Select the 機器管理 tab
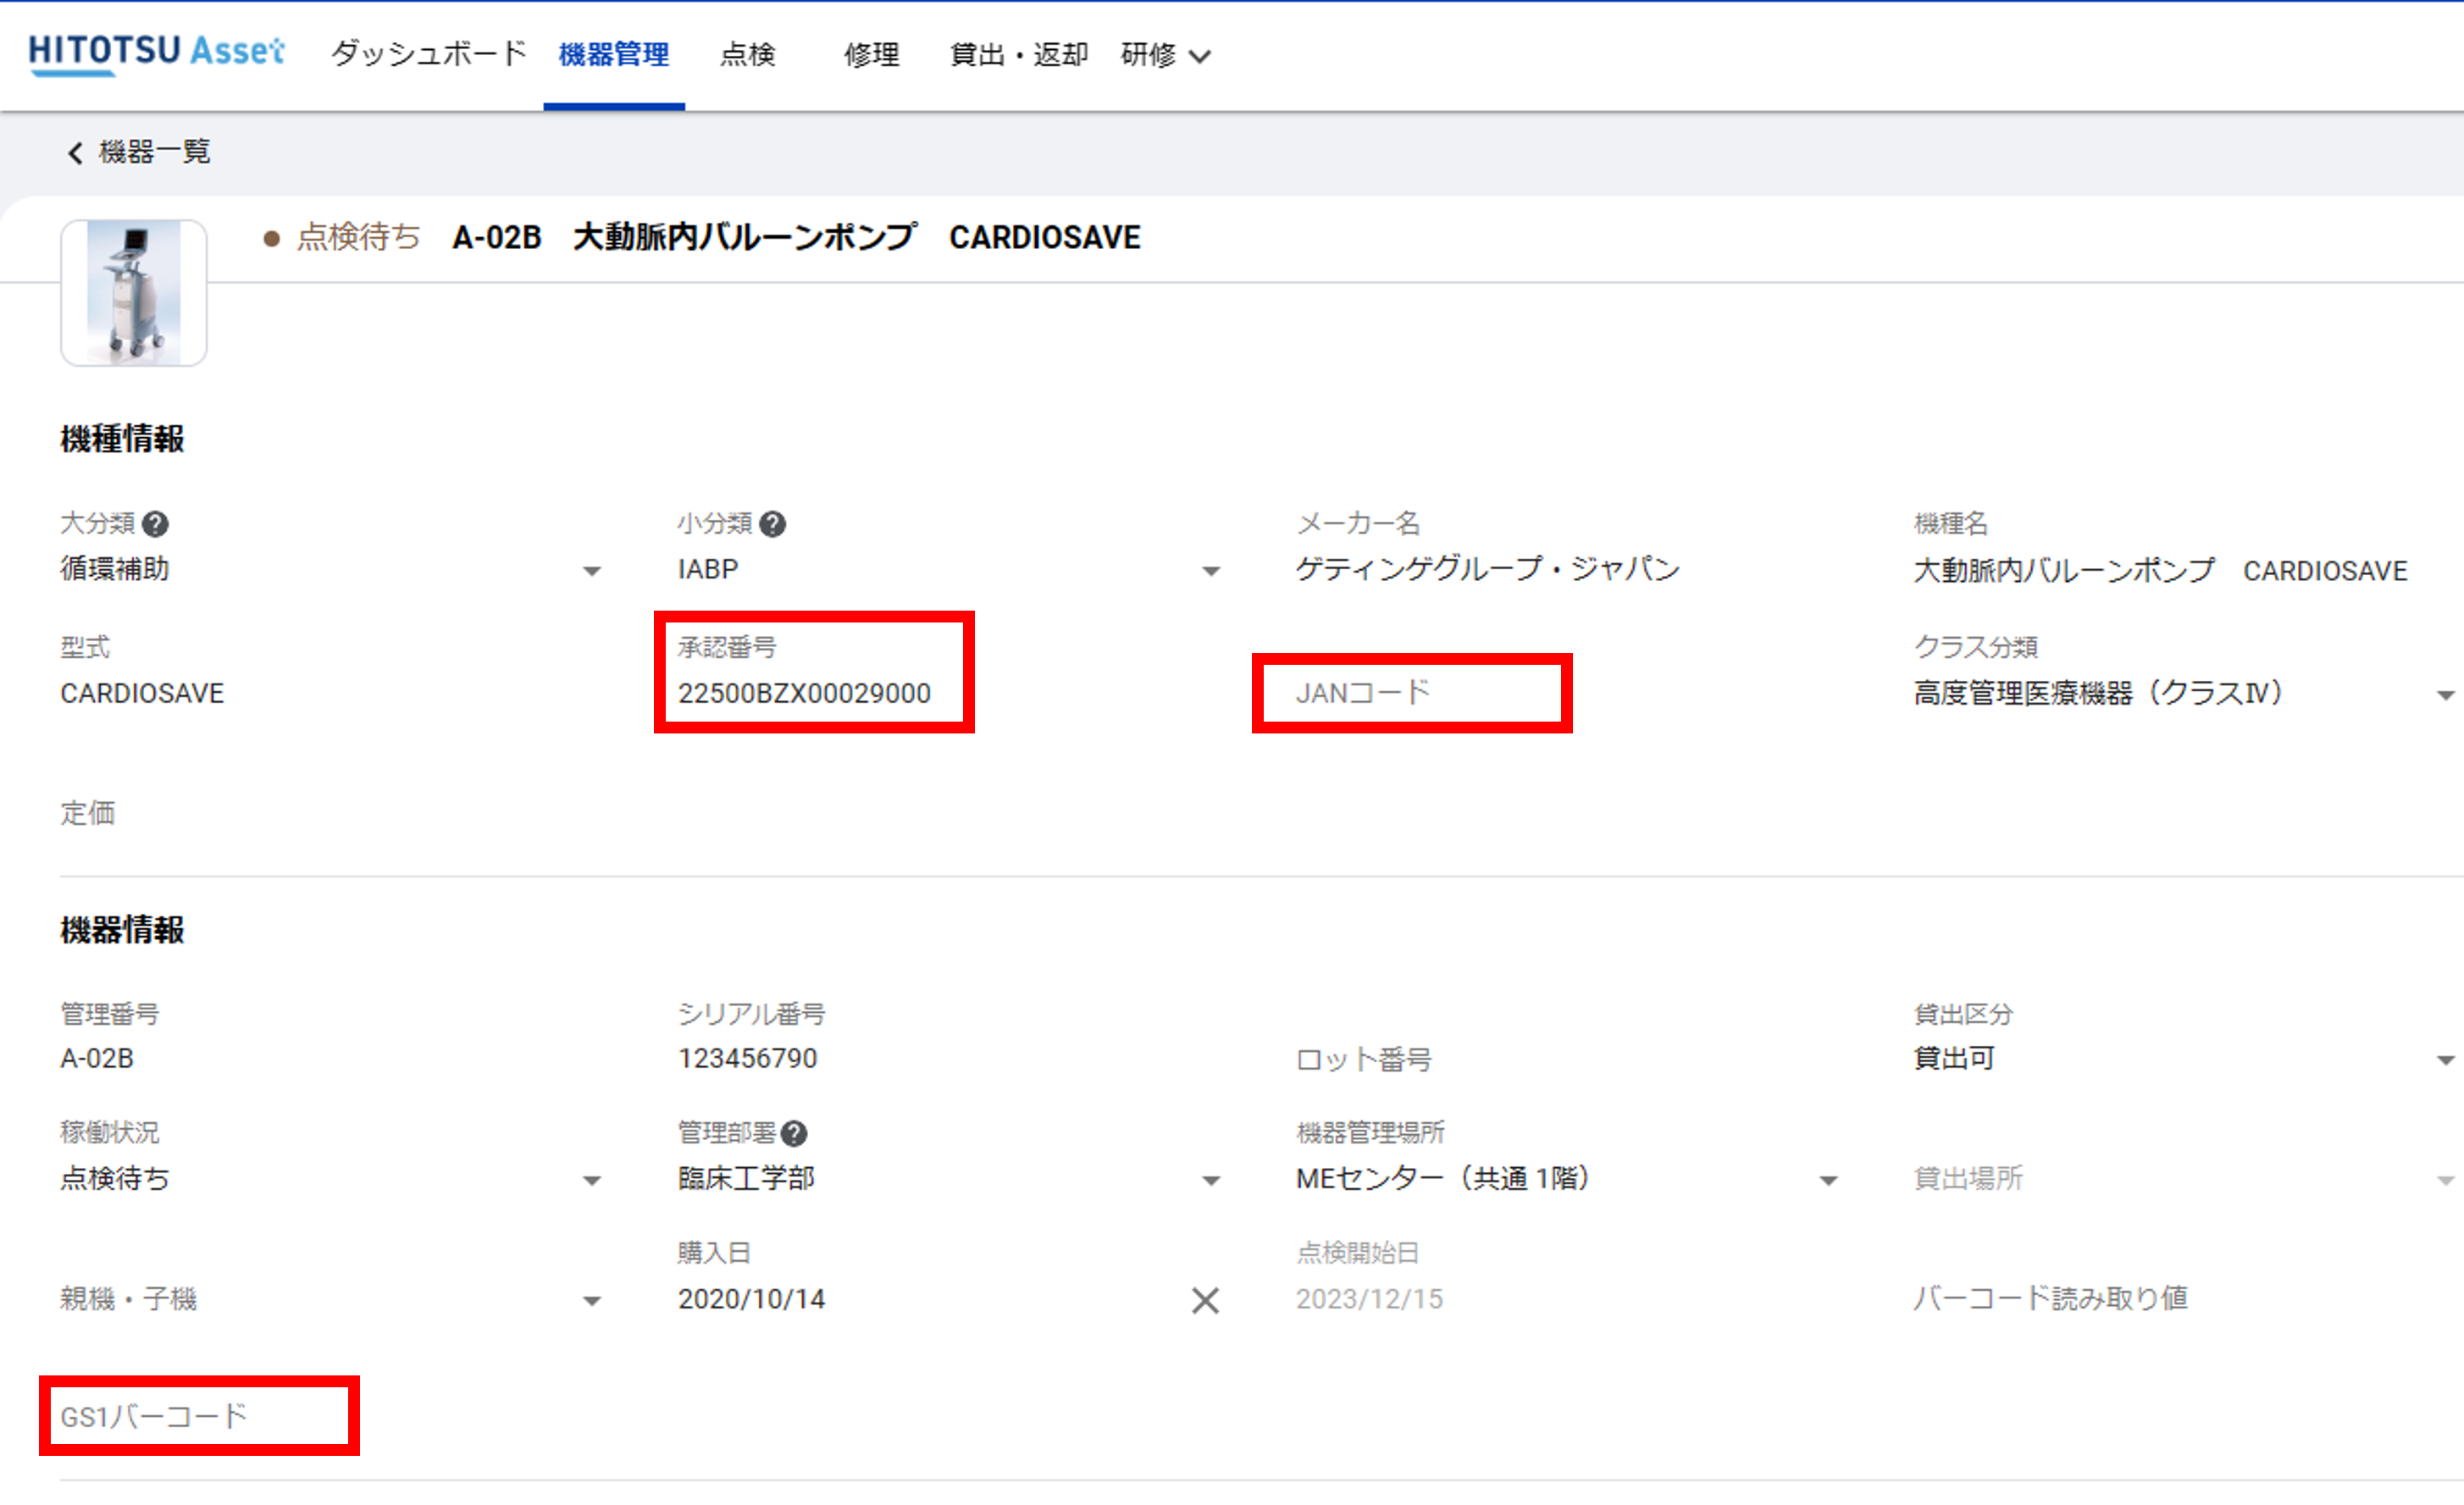The width and height of the screenshot is (2464, 1505). 614,54
